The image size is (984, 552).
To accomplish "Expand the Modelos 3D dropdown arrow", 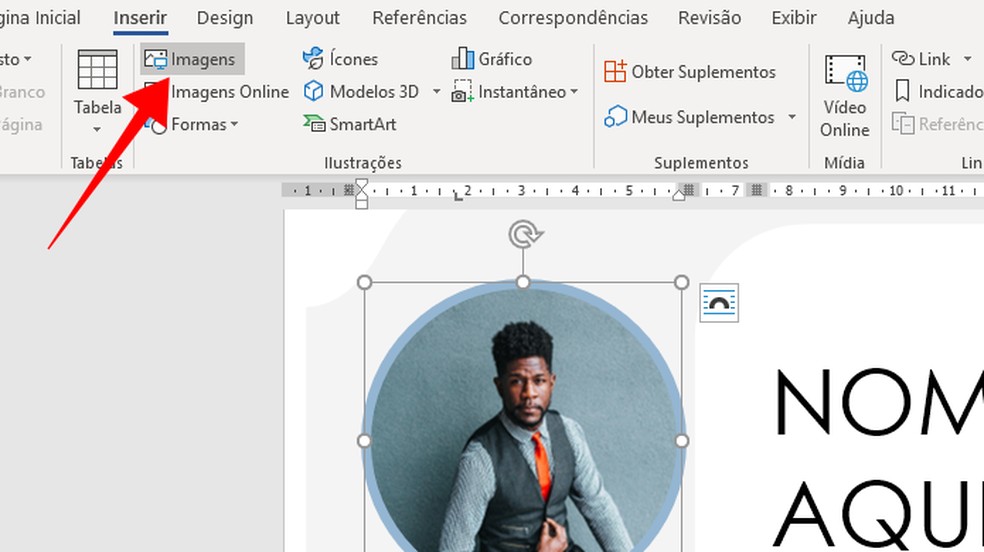I will (436, 92).
